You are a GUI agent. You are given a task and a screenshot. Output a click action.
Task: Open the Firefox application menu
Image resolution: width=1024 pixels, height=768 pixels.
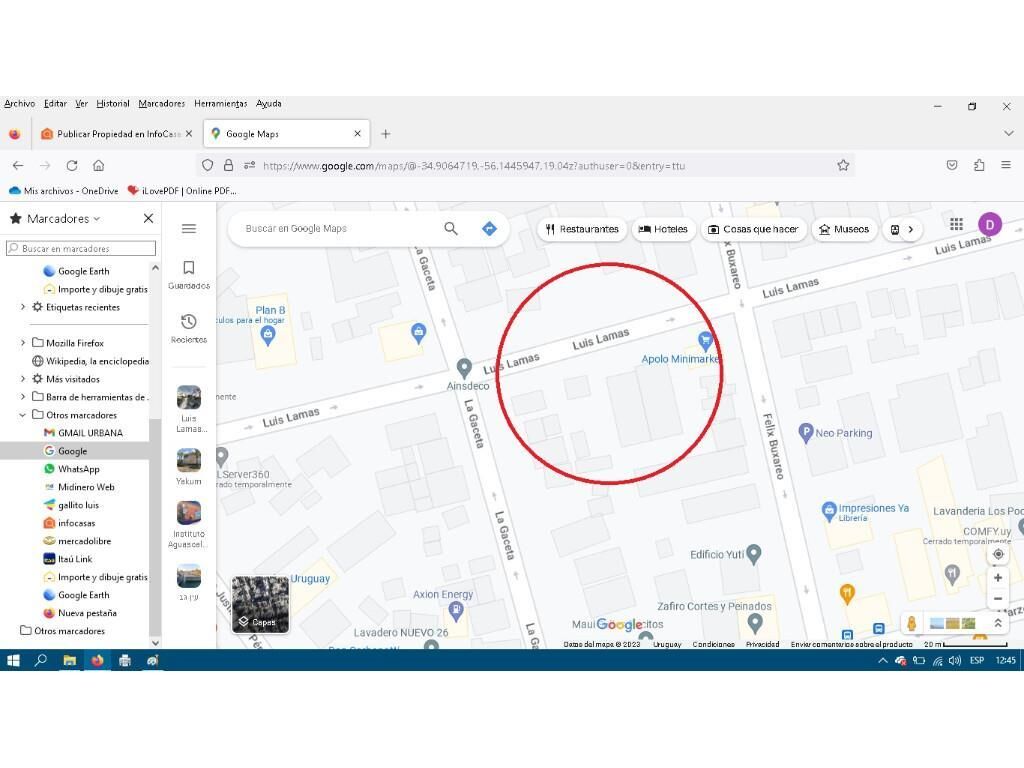click(1006, 165)
